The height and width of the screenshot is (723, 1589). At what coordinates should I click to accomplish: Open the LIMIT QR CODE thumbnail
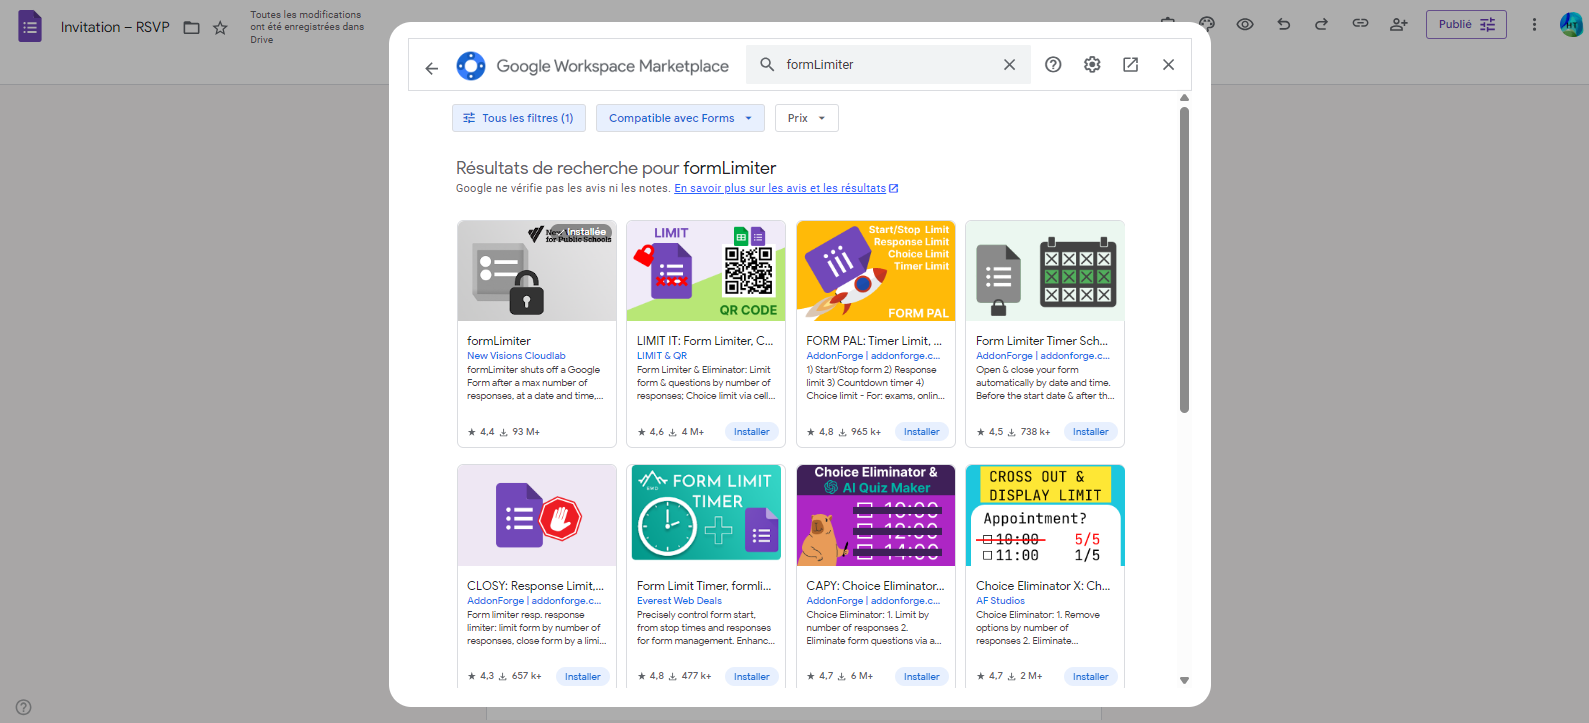coord(706,271)
